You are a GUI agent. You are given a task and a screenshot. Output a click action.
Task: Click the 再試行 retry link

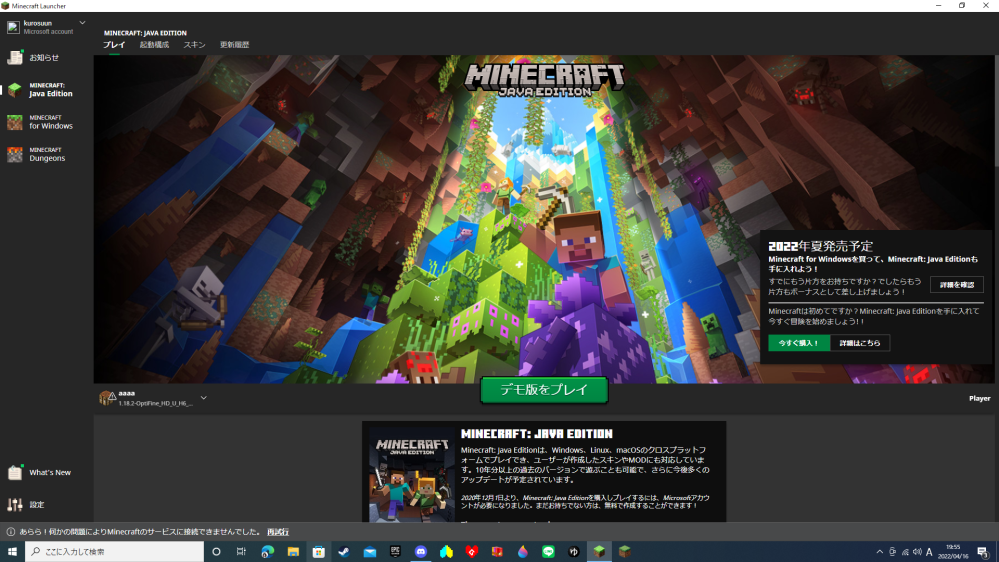[x=278, y=531]
